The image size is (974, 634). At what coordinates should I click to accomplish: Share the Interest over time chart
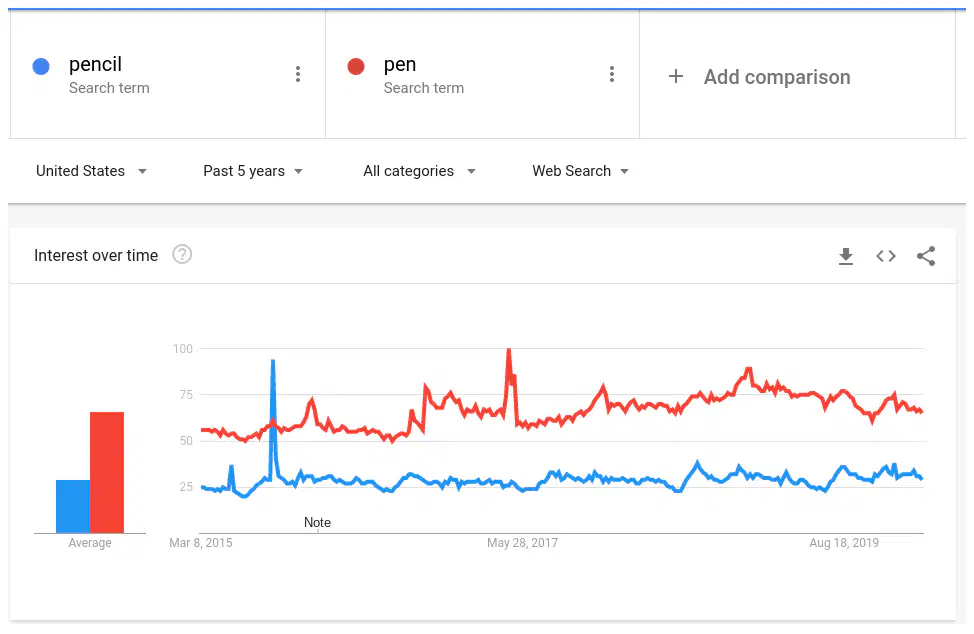(x=926, y=256)
